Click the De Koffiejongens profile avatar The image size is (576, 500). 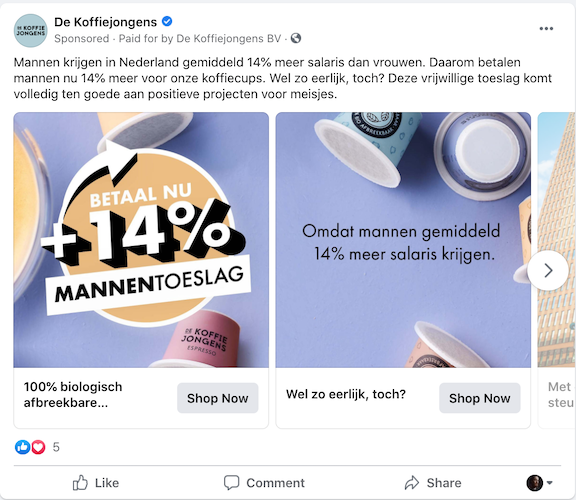coord(31,31)
